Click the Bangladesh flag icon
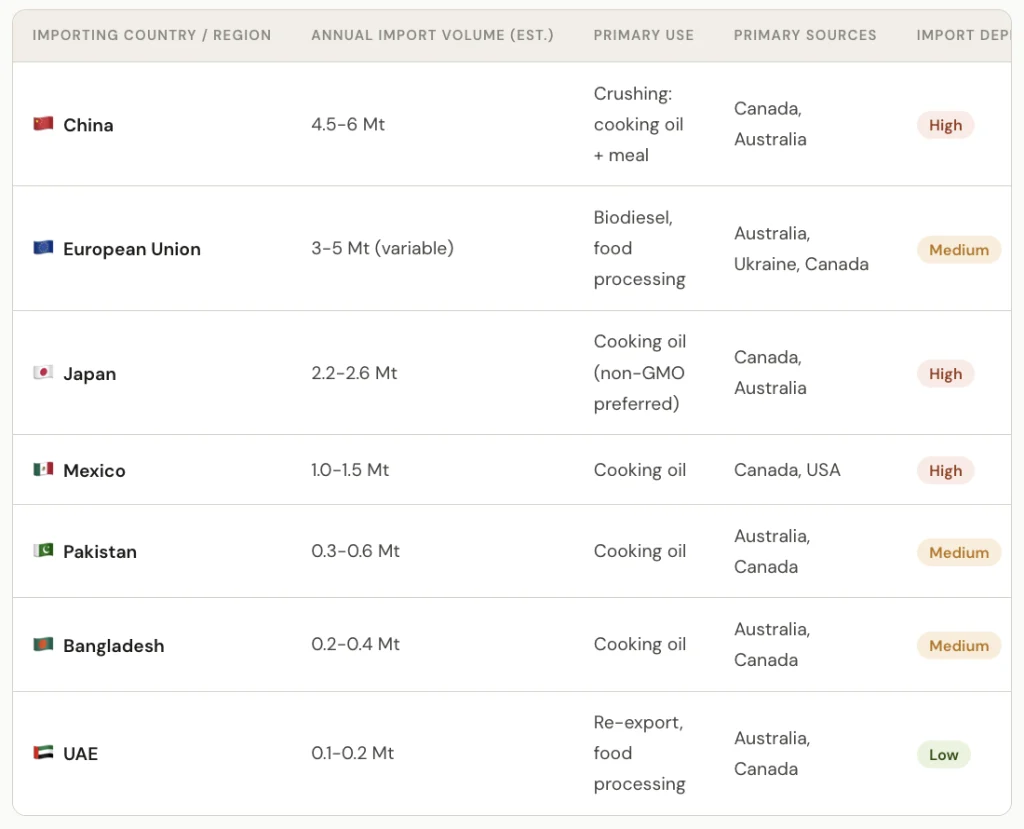The height and width of the screenshot is (829, 1024). tap(43, 644)
